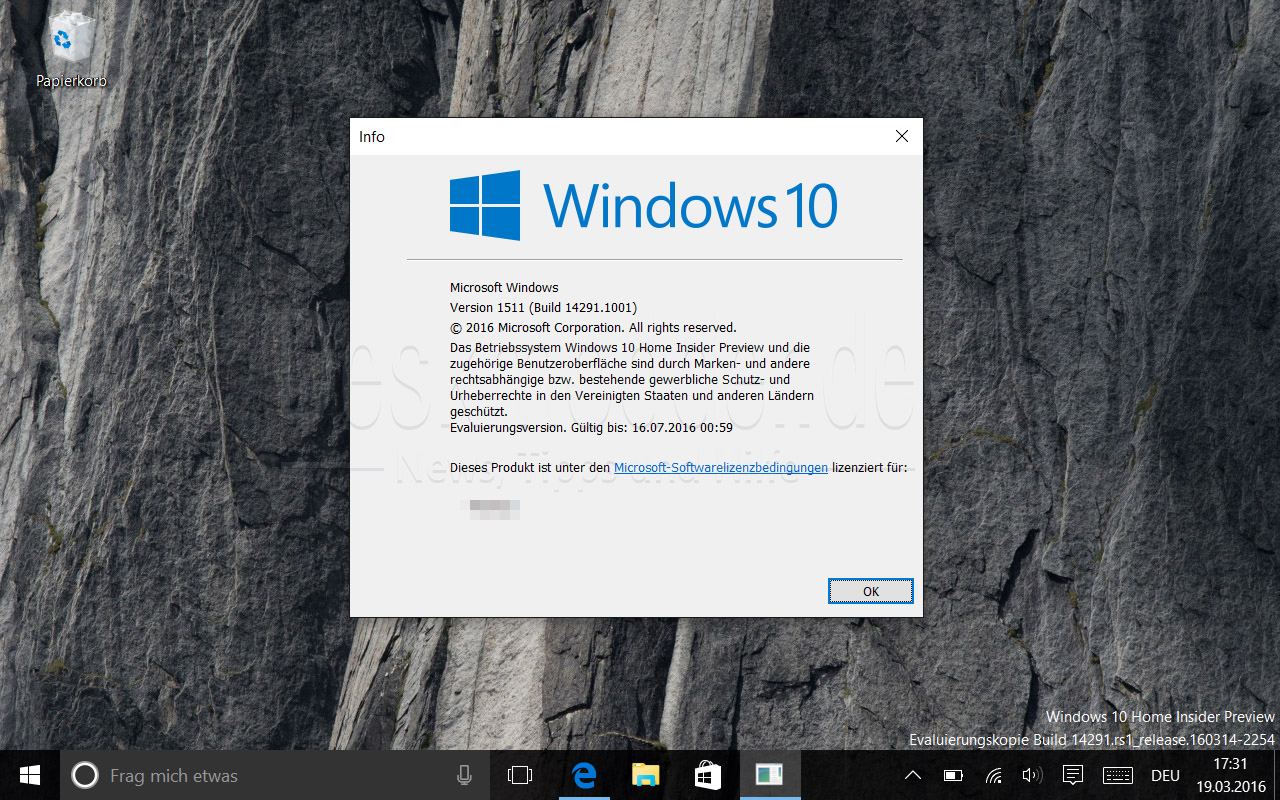Open the Windows Store taskbar icon
This screenshot has height=800, width=1280.
708,775
